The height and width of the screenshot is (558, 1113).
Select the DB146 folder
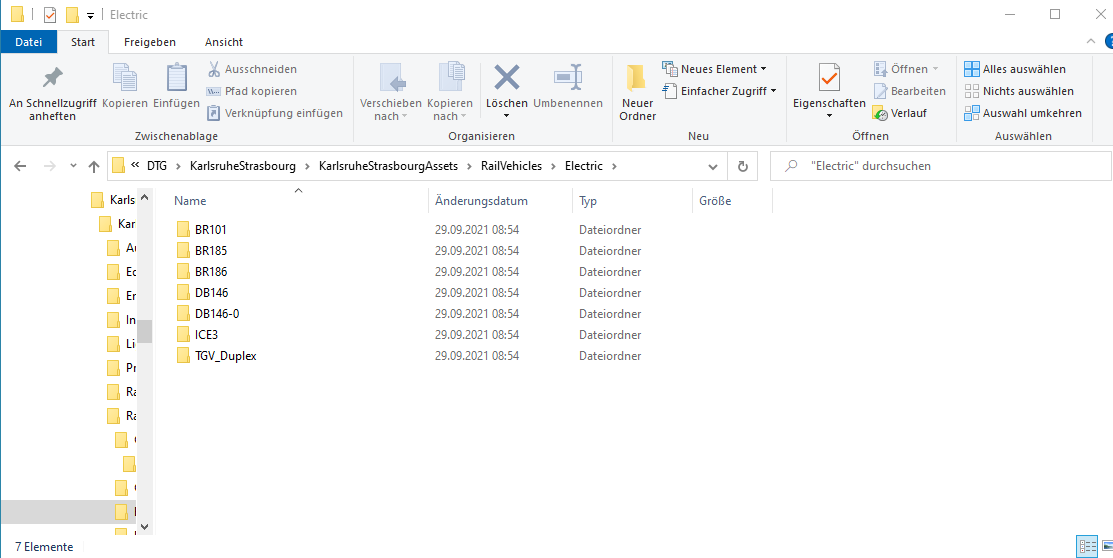pyautogui.click(x=211, y=292)
